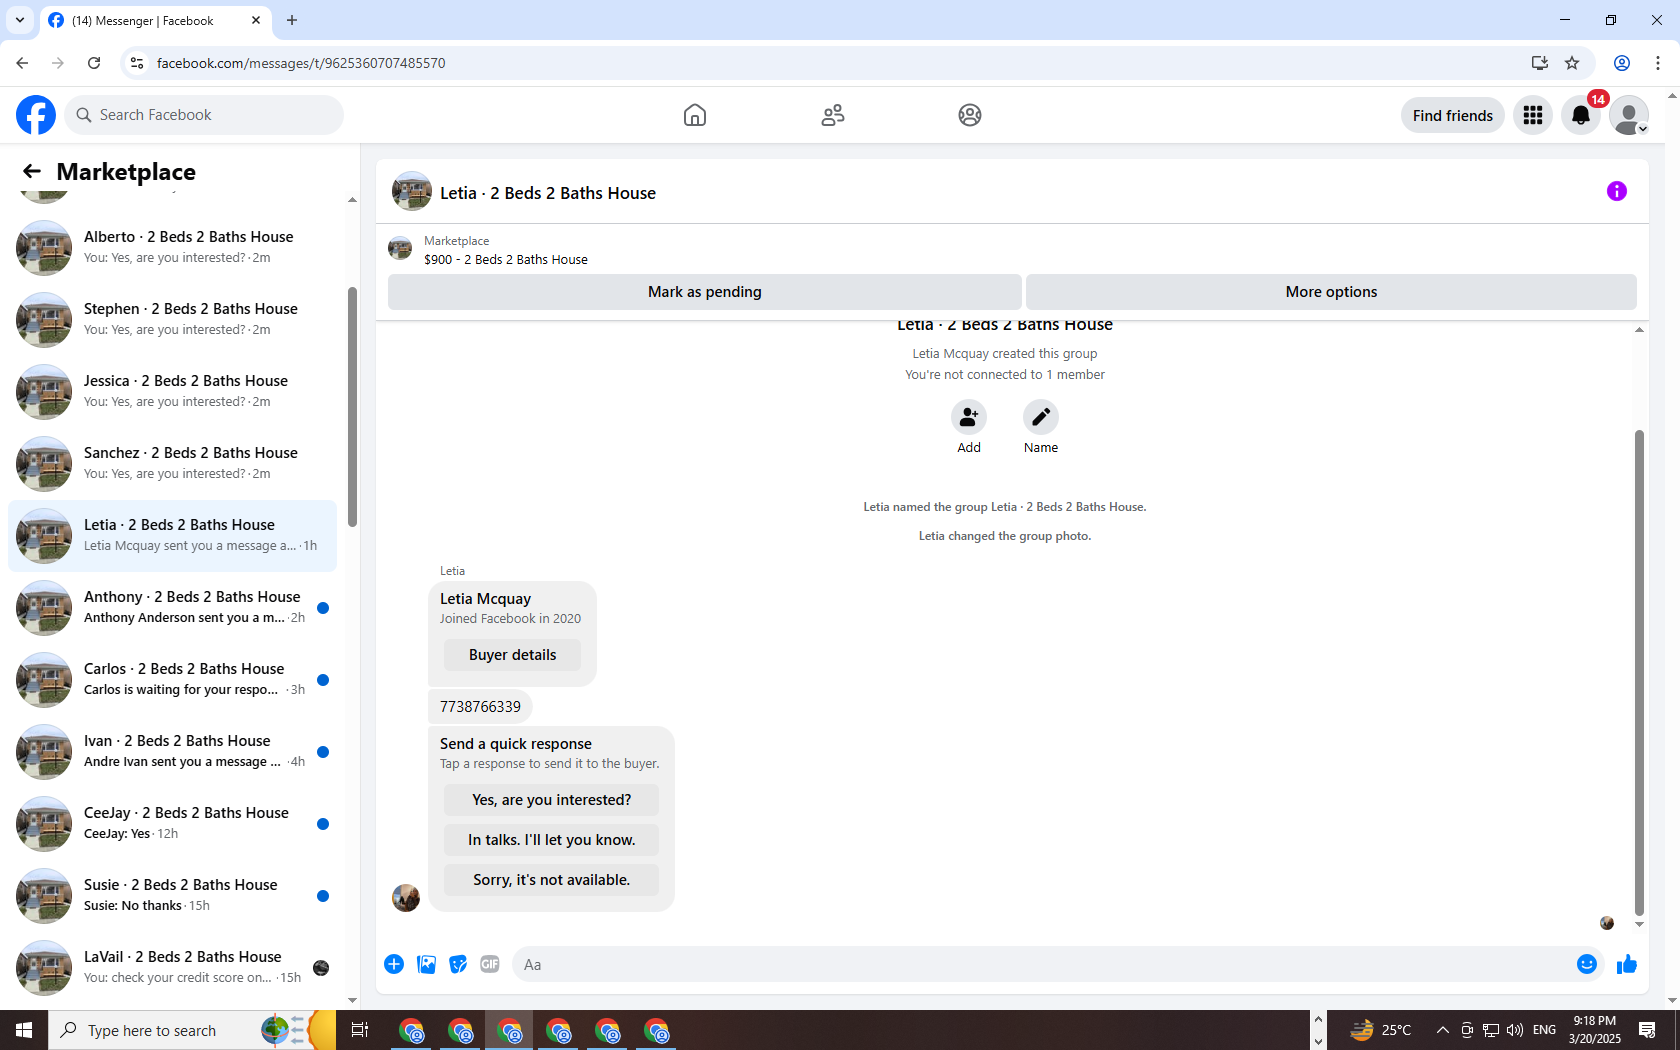Click More options button
The height and width of the screenshot is (1050, 1680).
[x=1331, y=292]
